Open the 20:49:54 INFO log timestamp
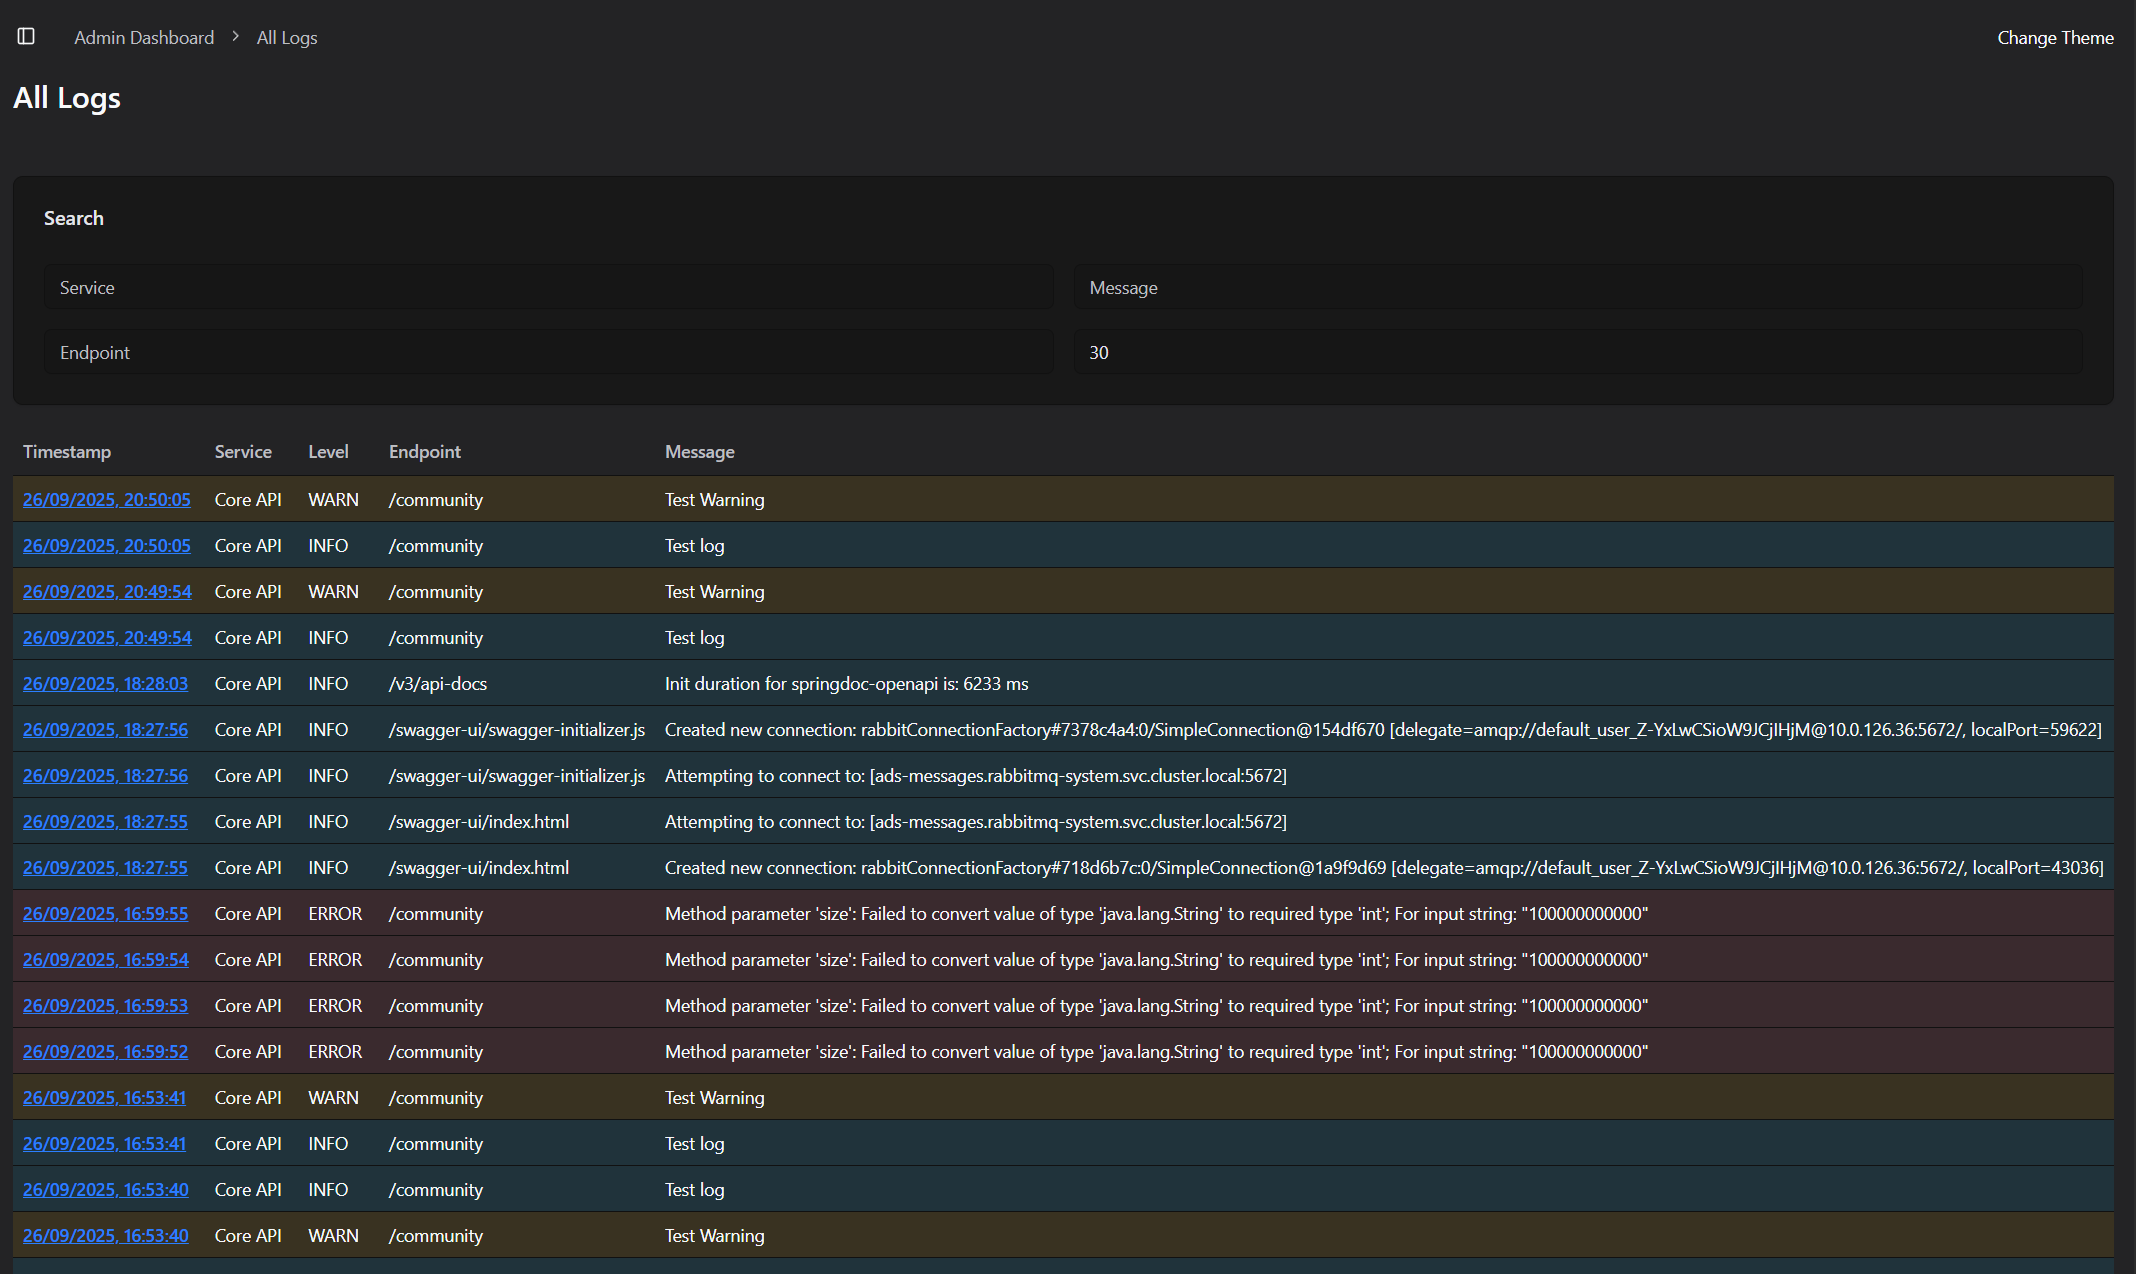The width and height of the screenshot is (2136, 1274). pos(107,638)
